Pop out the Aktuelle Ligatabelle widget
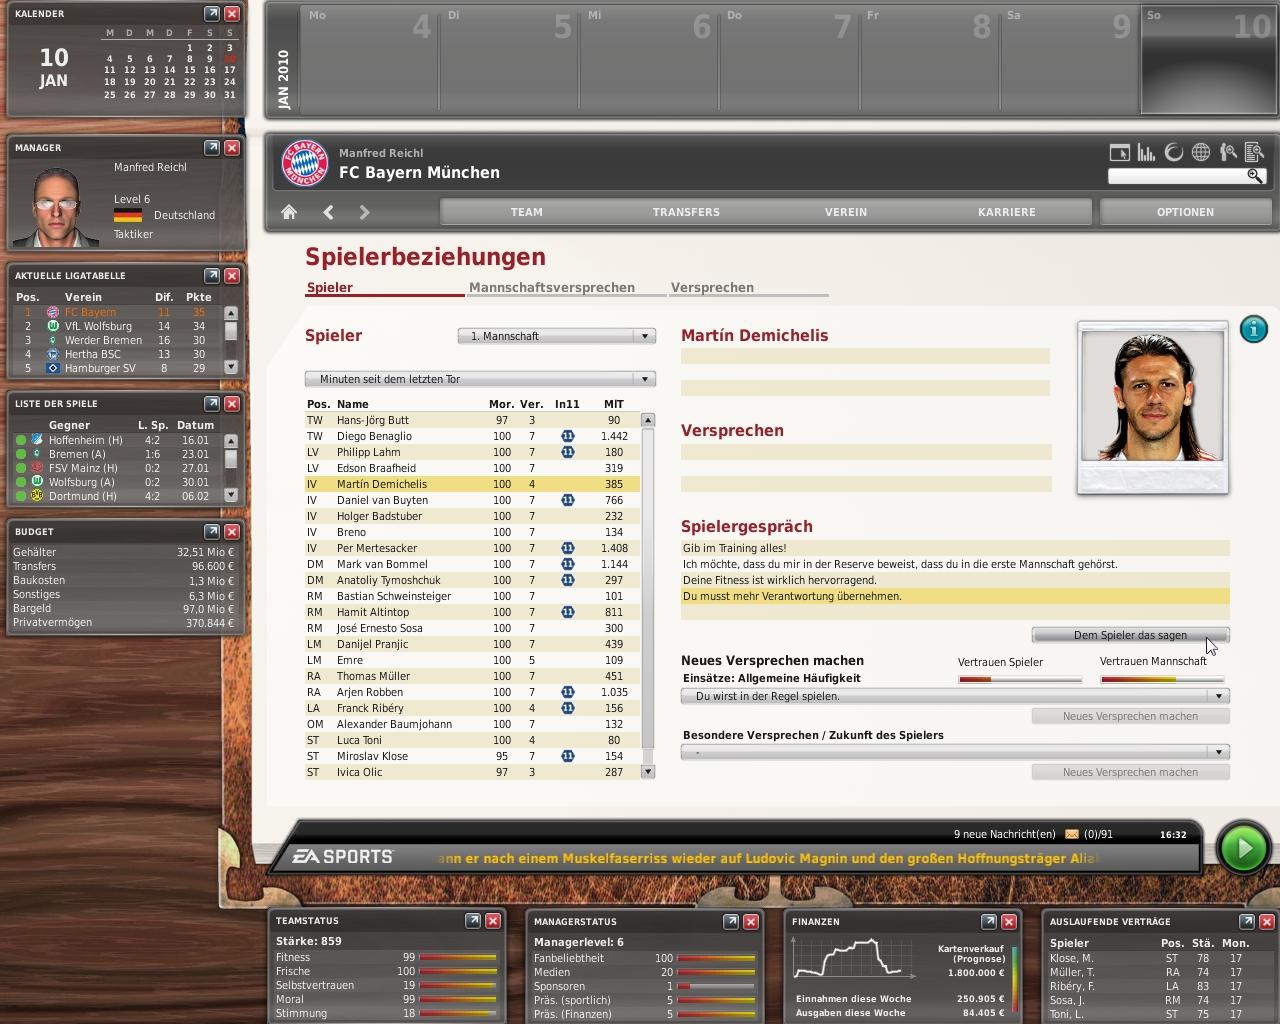 (212, 276)
